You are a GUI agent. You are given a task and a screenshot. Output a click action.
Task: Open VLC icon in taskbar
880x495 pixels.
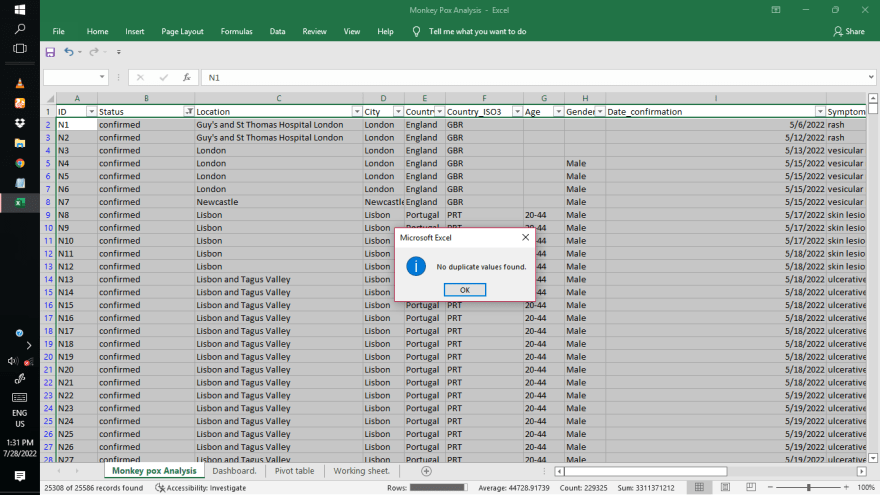20,84
